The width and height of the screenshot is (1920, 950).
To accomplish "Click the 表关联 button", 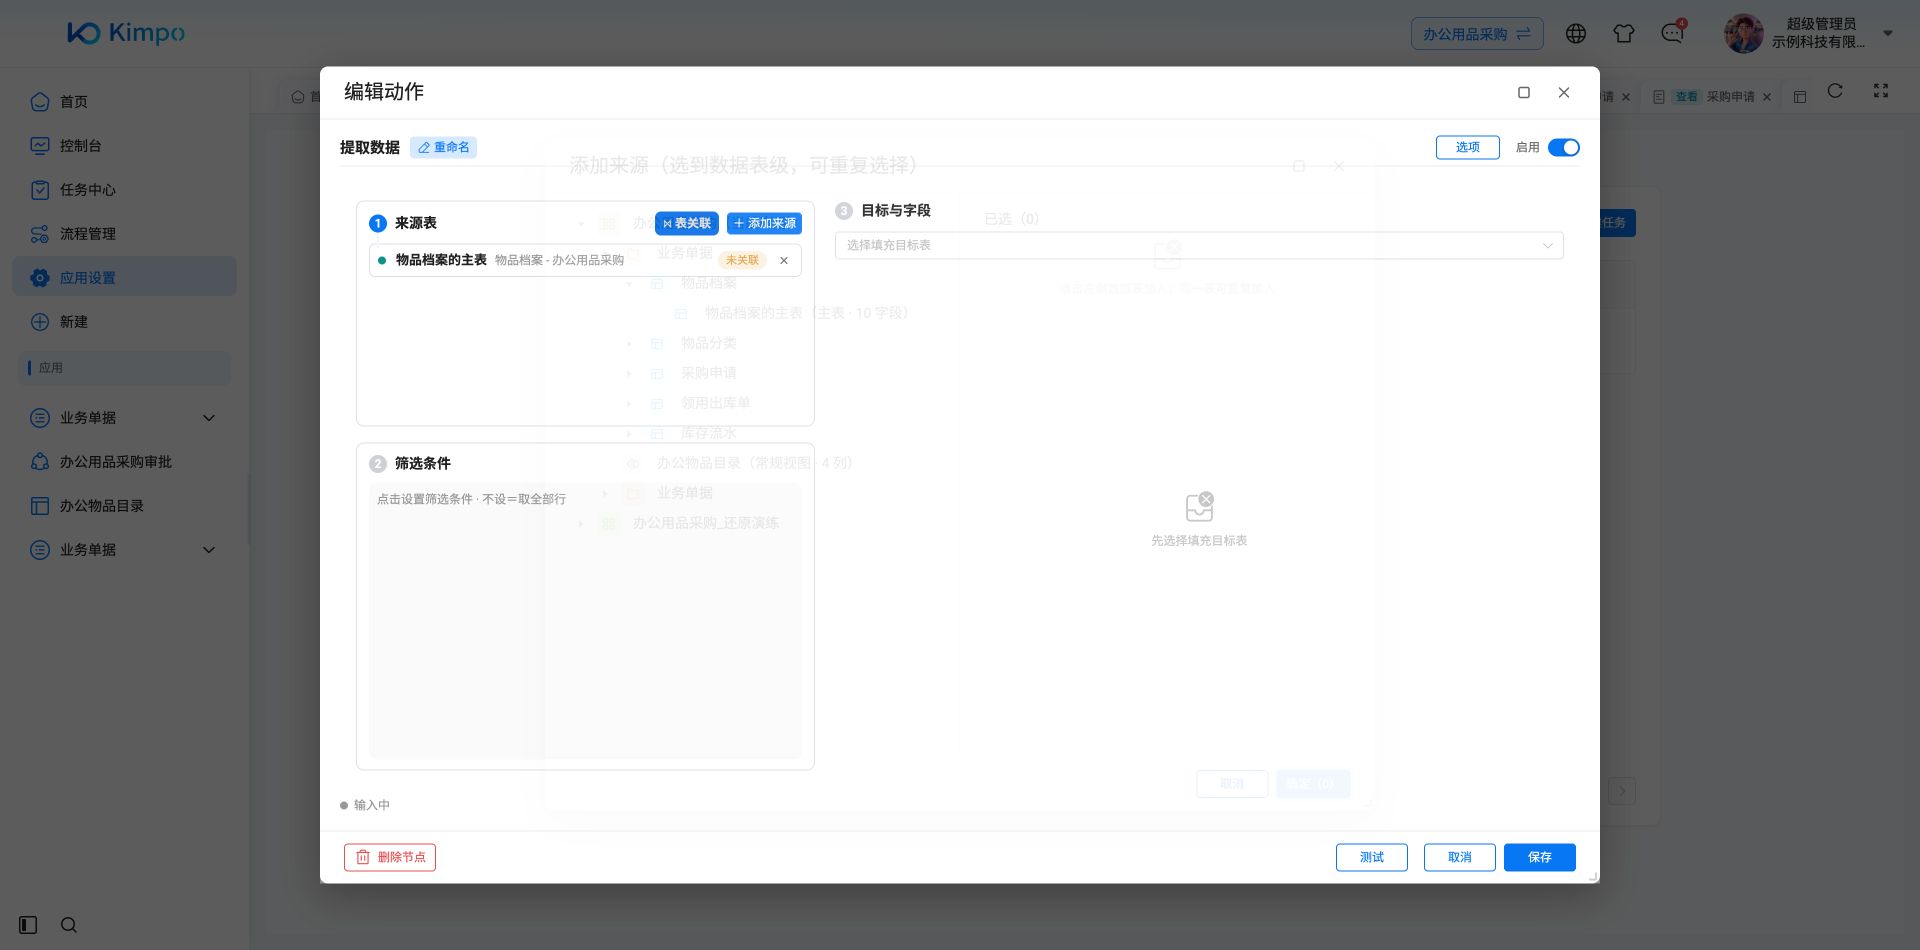I will [687, 223].
